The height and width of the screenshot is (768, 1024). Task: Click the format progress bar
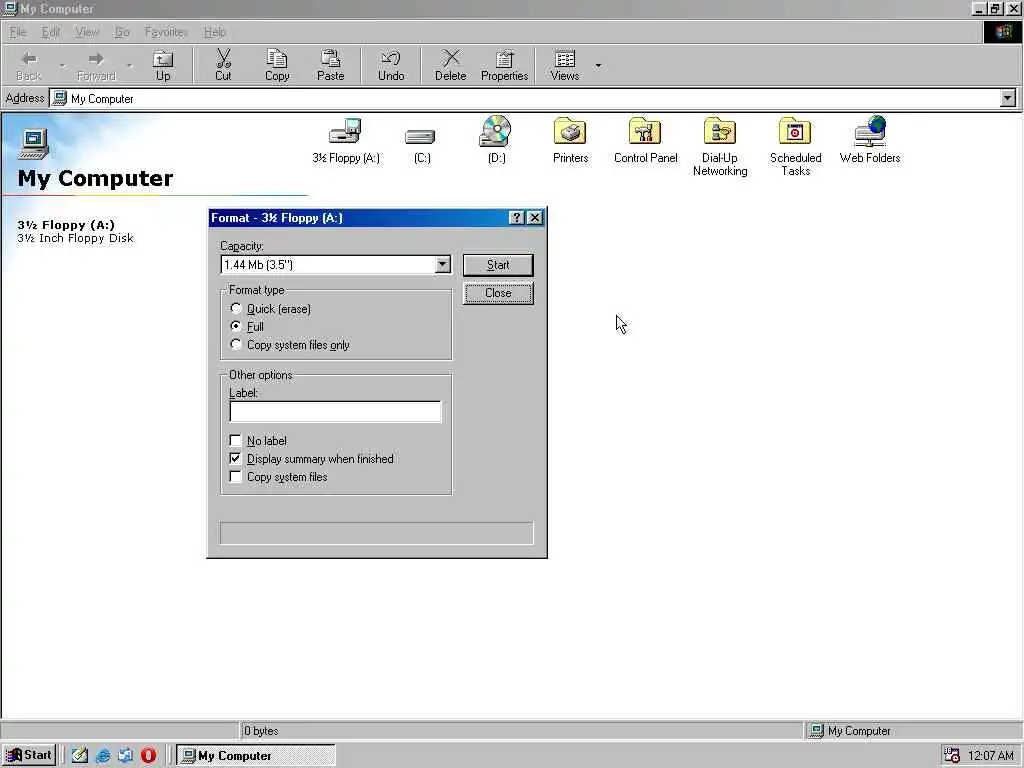(x=377, y=533)
